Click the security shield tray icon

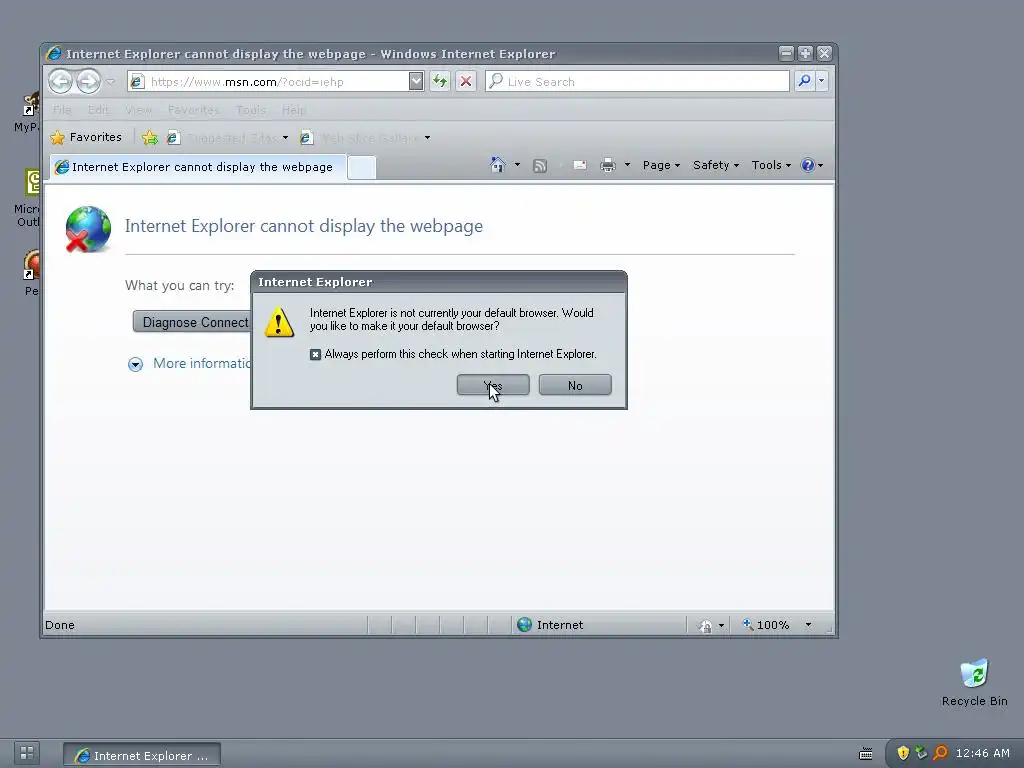tap(903, 753)
